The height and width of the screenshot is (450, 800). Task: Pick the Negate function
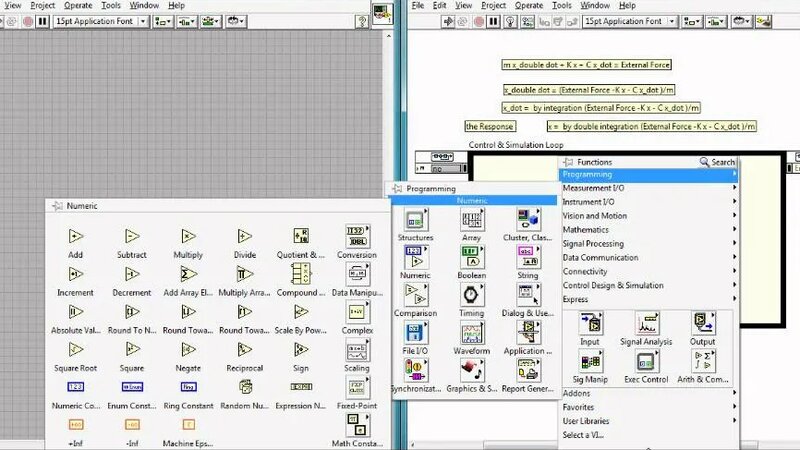pyautogui.click(x=188, y=349)
